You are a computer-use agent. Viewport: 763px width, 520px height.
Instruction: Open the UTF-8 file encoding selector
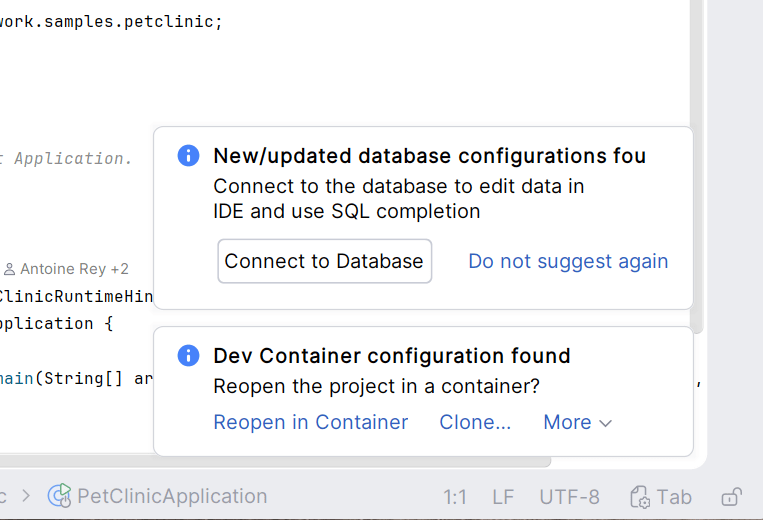[x=569, y=497]
